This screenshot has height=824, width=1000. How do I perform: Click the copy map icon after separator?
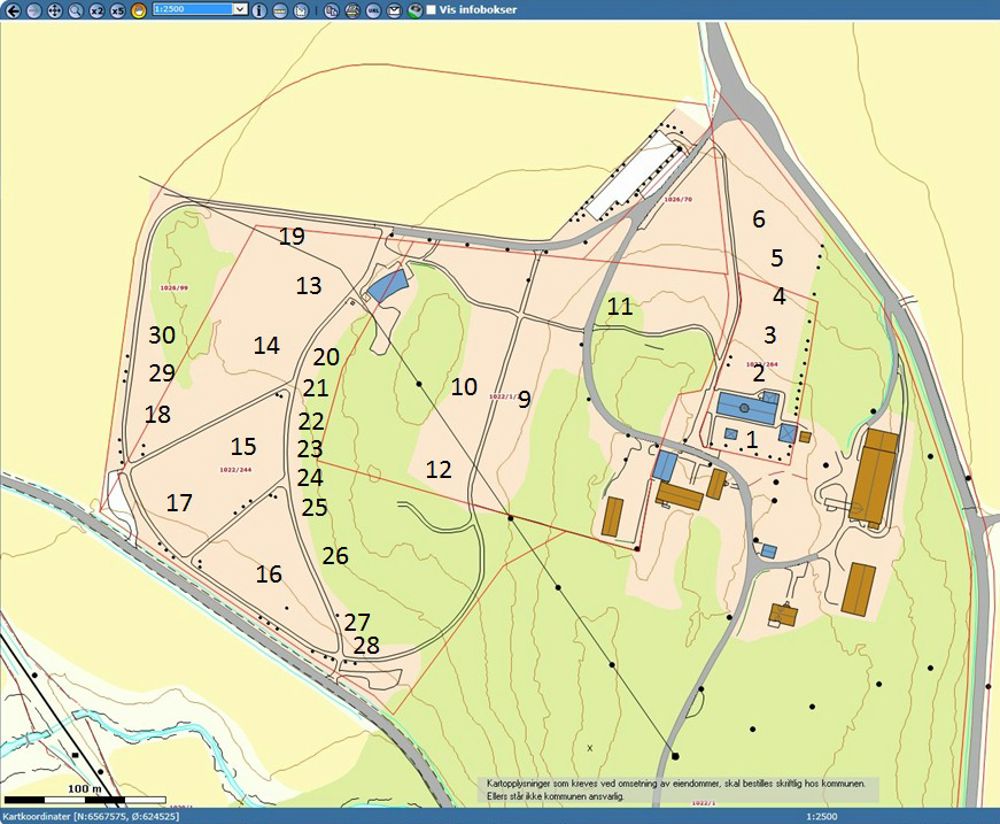(x=332, y=10)
